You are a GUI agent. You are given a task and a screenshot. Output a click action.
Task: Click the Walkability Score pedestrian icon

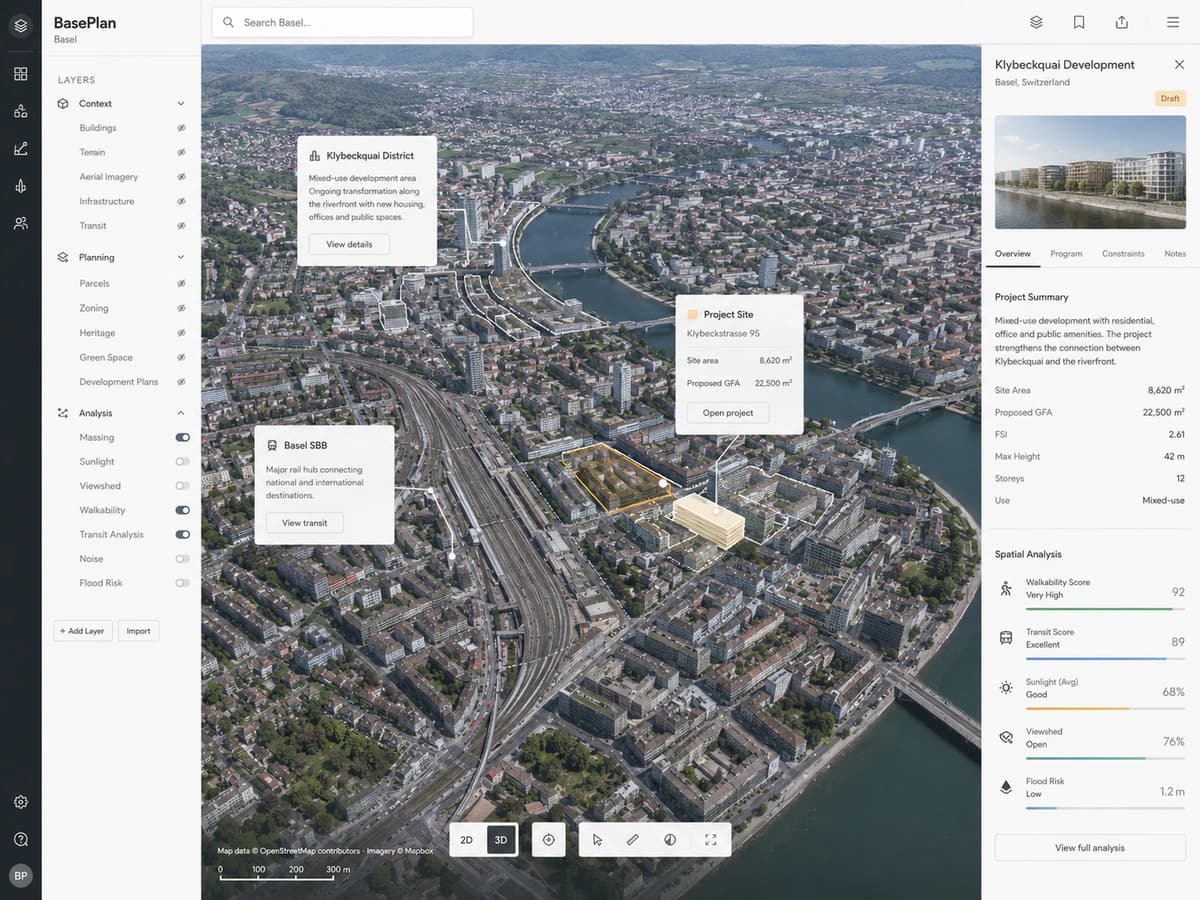pos(1006,589)
